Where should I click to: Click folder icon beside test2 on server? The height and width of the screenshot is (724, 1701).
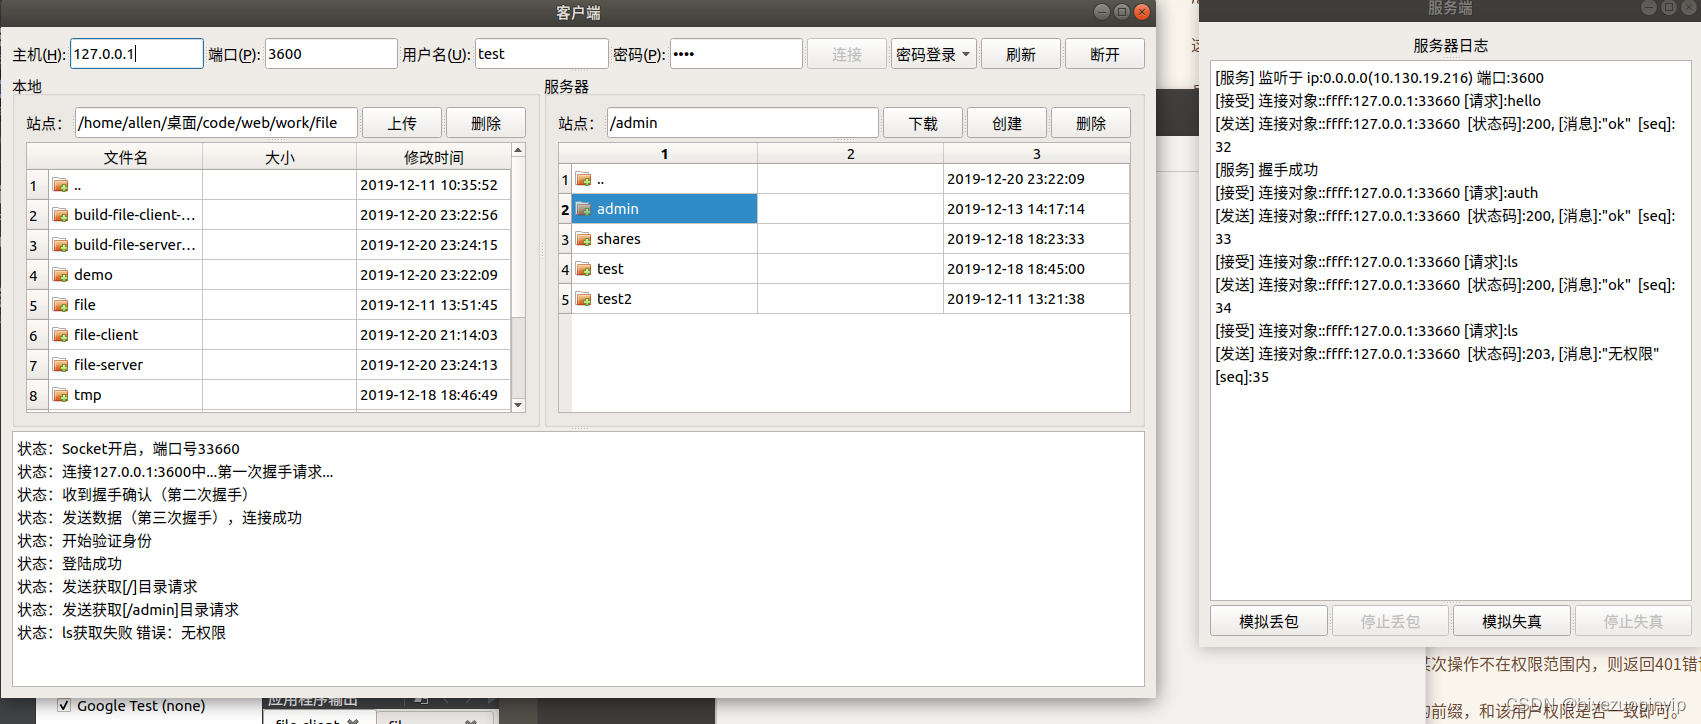[584, 299]
